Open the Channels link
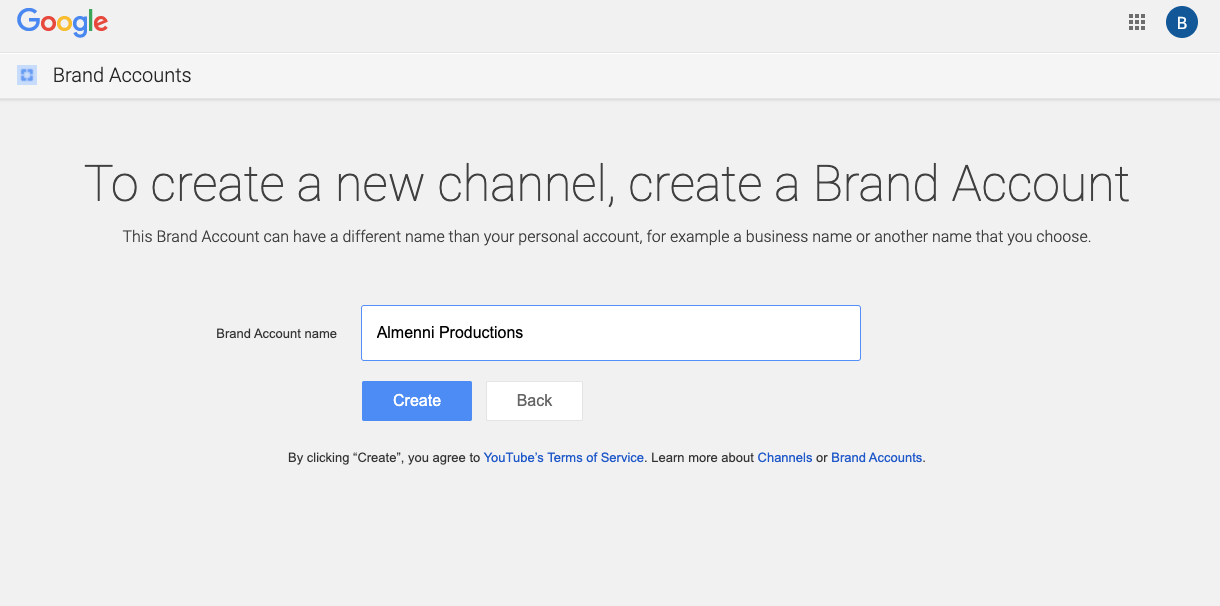The image size is (1220, 606). pyautogui.click(x=785, y=457)
